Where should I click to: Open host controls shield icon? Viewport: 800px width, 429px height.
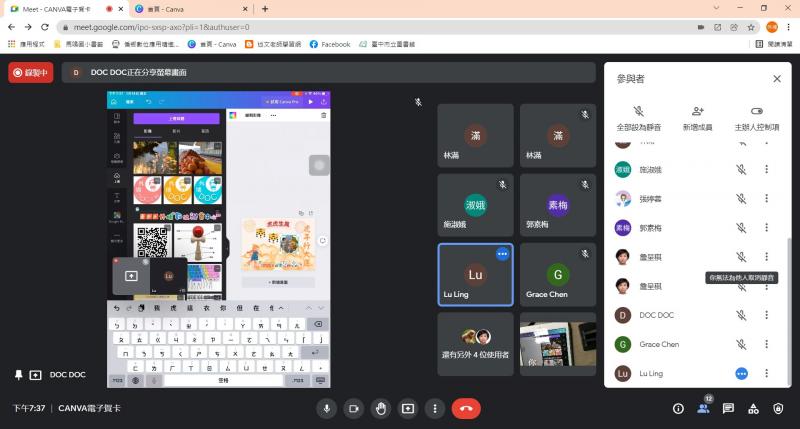[778, 408]
